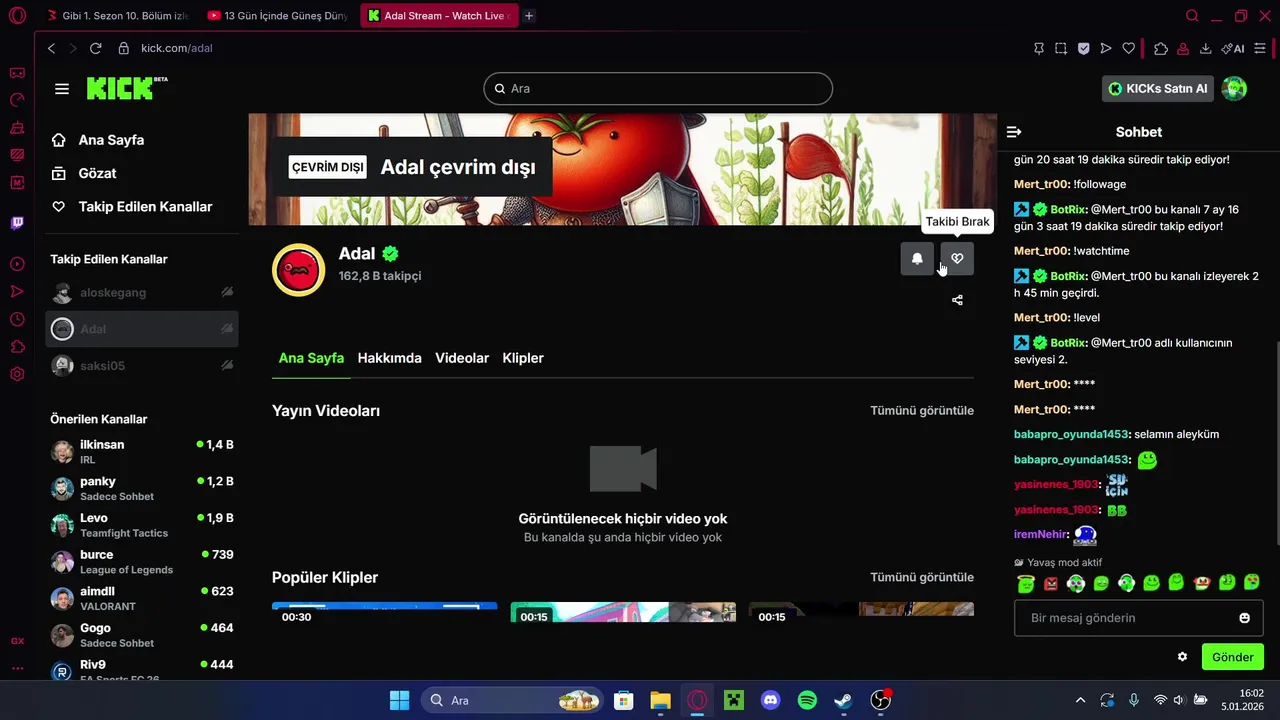Open Opera GX menu logo
Viewport: 1280px width, 720px height.
17,16
